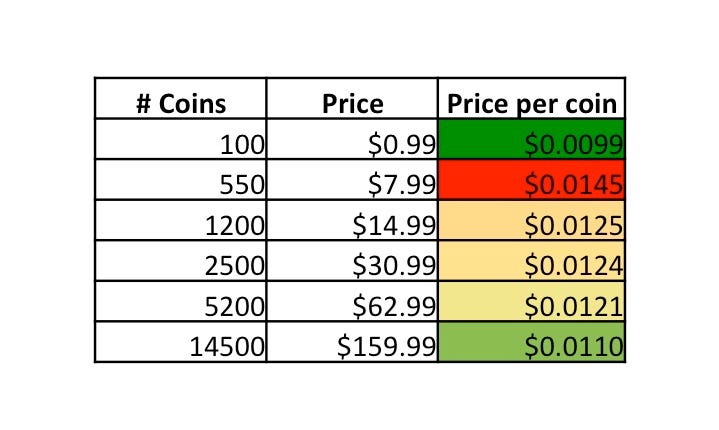Select the 'Price' header cell

pyautogui.click(x=352, y=99)
